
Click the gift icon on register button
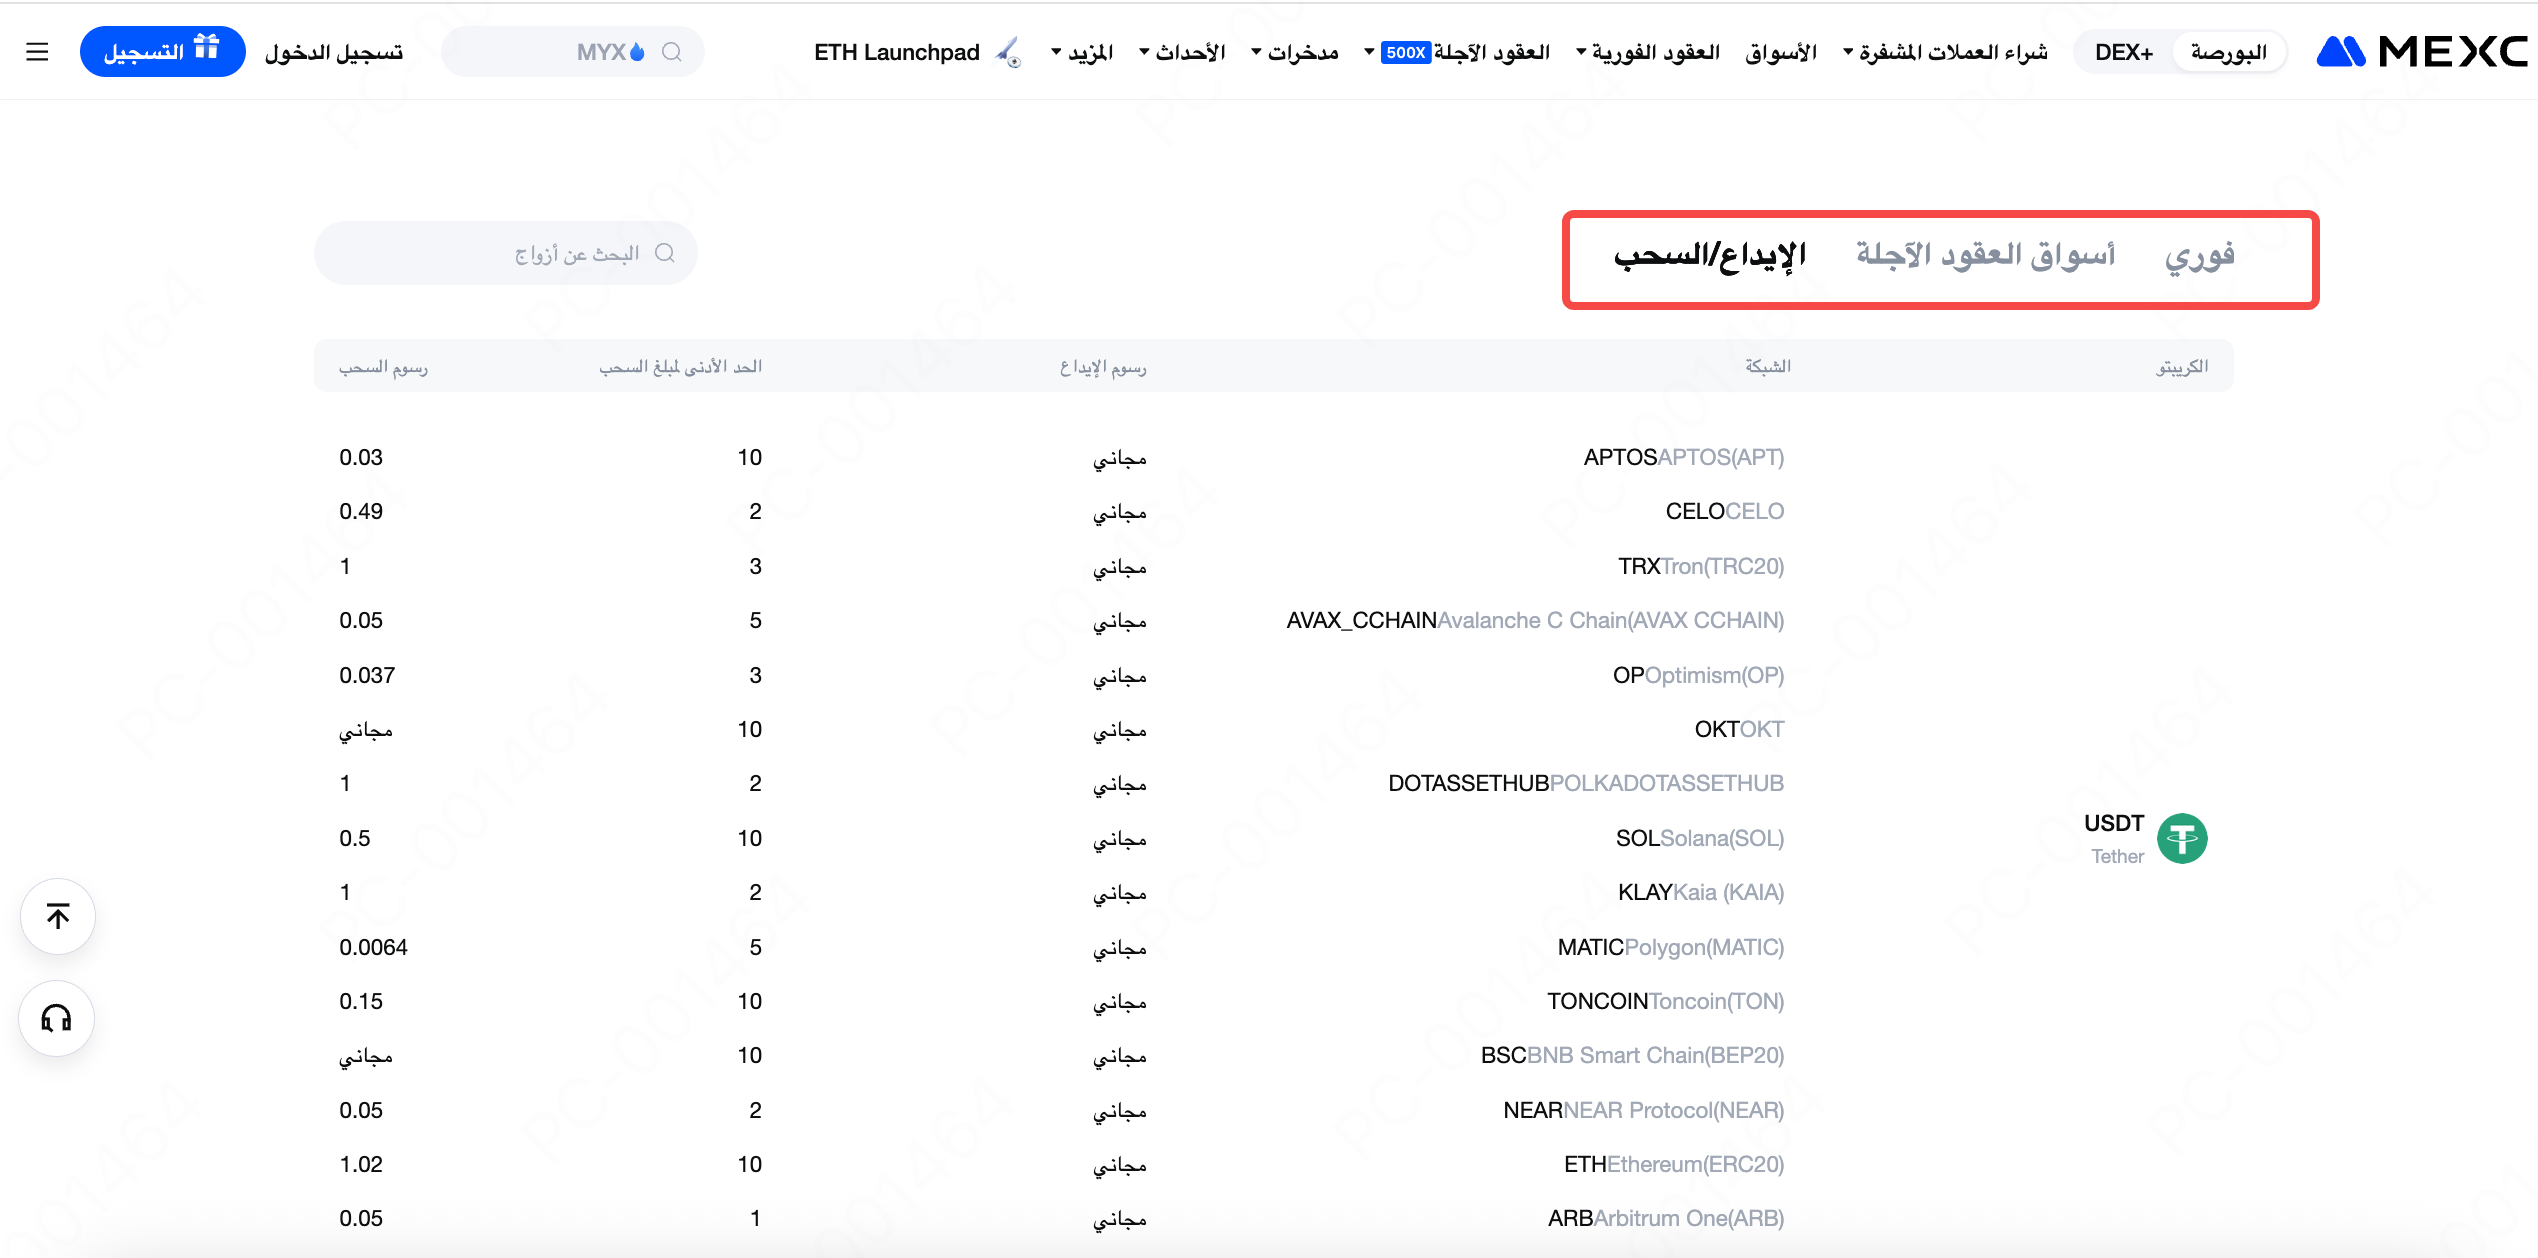tap(206, 48)
